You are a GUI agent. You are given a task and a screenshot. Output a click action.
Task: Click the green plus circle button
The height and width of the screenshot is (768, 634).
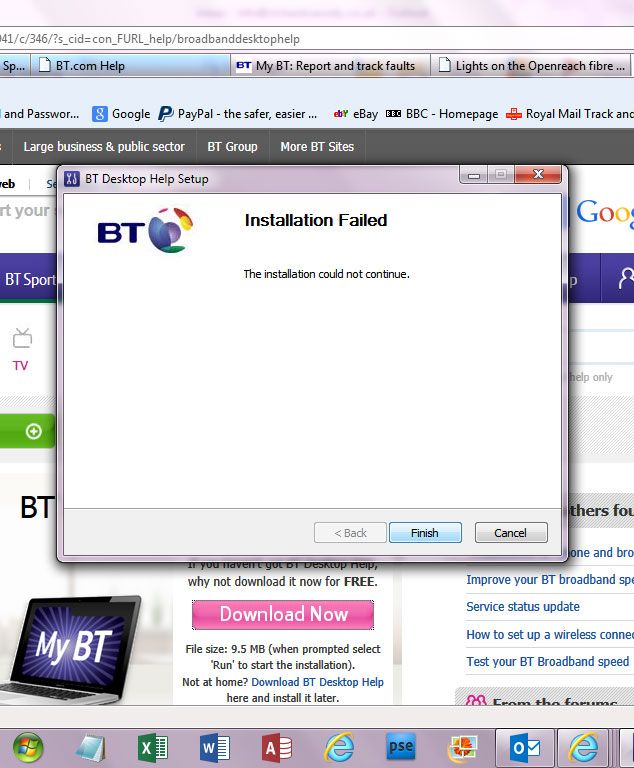coord(34,431)
